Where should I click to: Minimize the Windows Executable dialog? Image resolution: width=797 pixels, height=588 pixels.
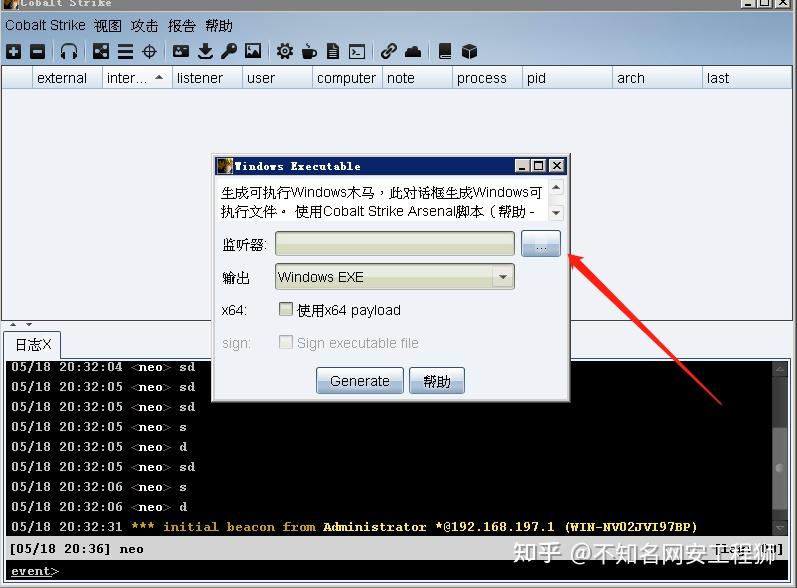pos(522,166)
